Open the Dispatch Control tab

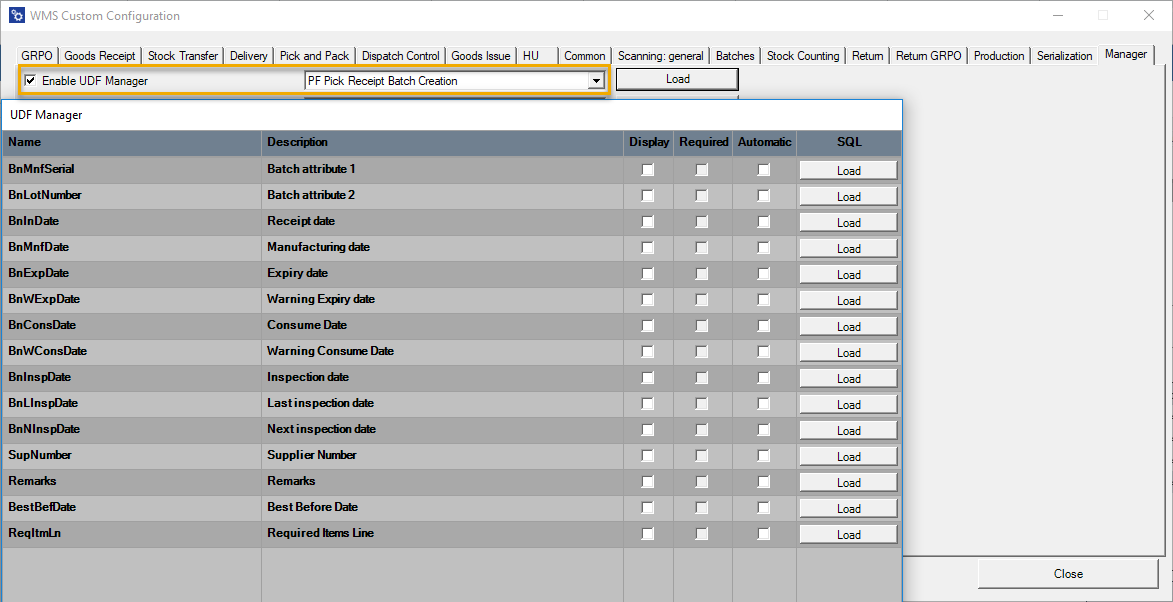tap(400, 56)
